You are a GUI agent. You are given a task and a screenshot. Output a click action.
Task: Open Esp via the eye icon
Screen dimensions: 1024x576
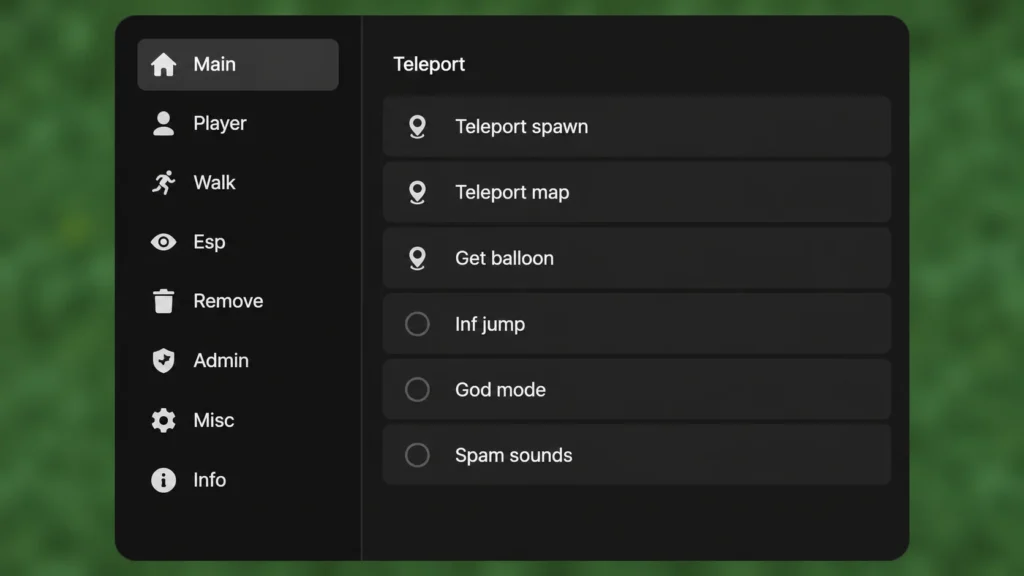[163, 242]
